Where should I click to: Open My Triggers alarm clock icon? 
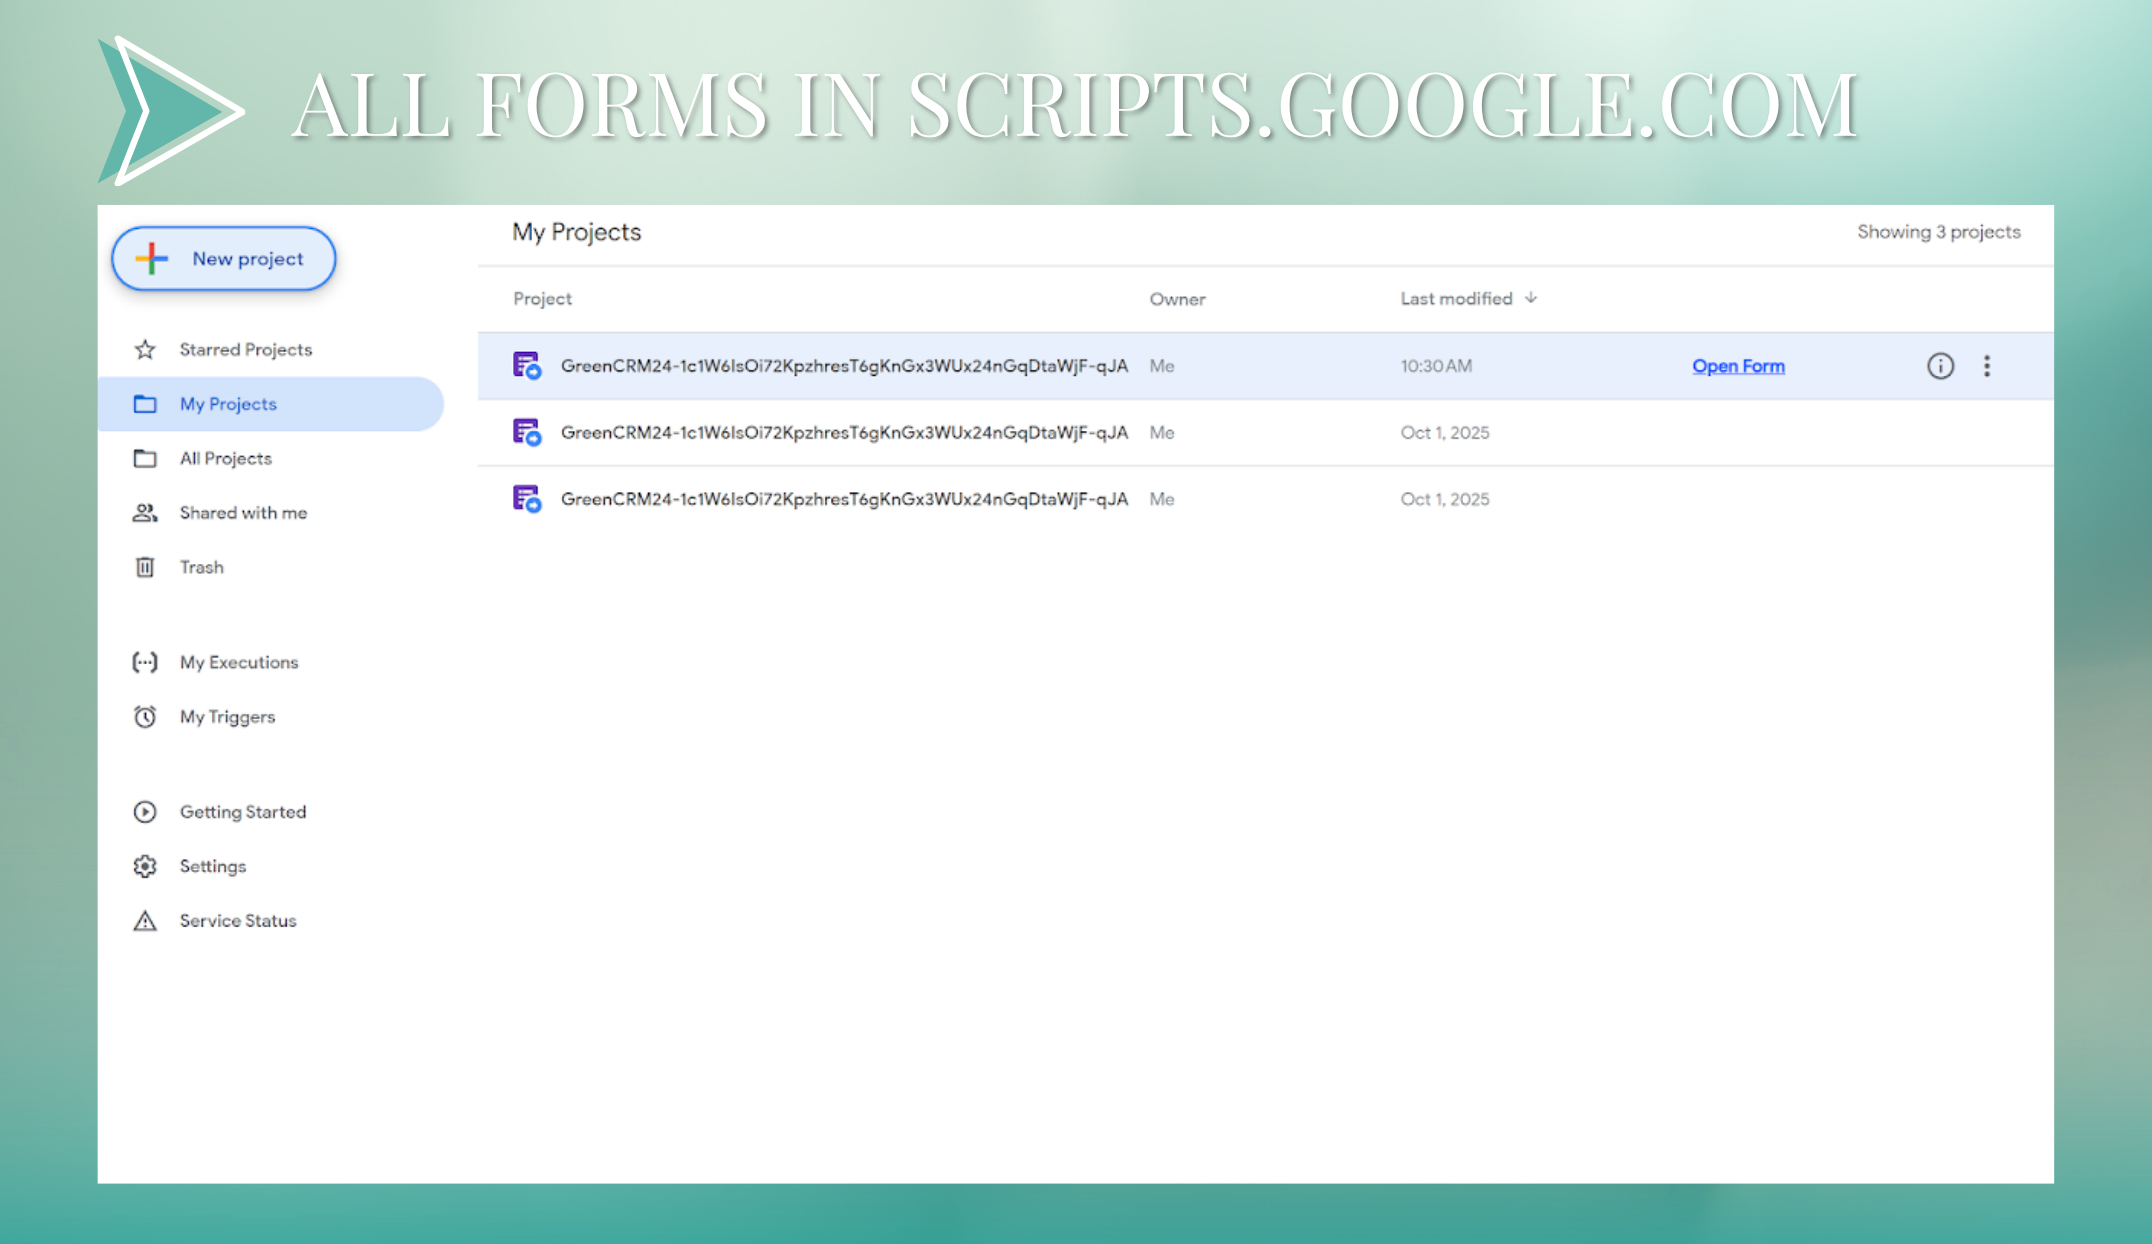coord(145,717)
